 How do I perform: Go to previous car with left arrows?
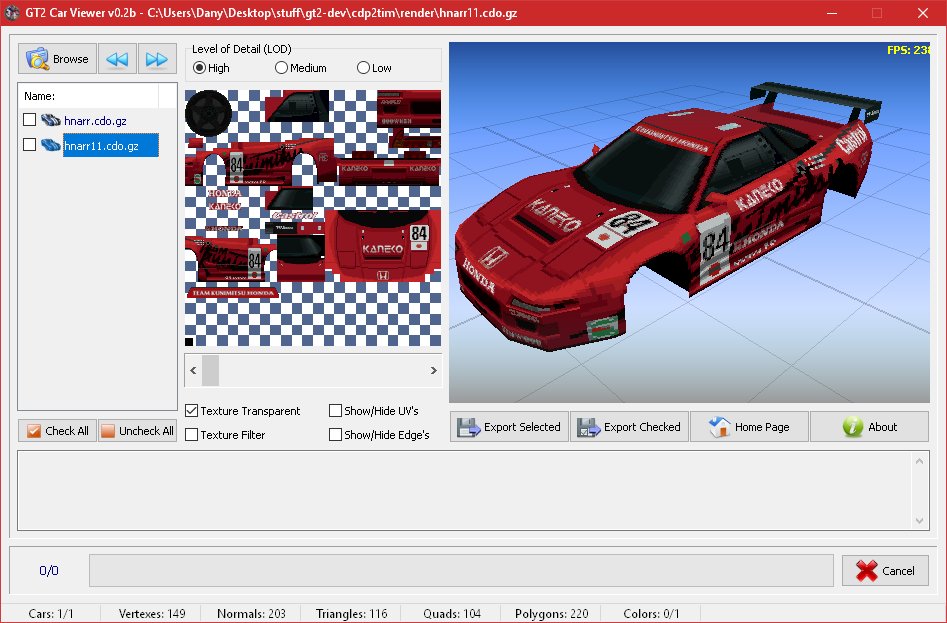[117, 59]
